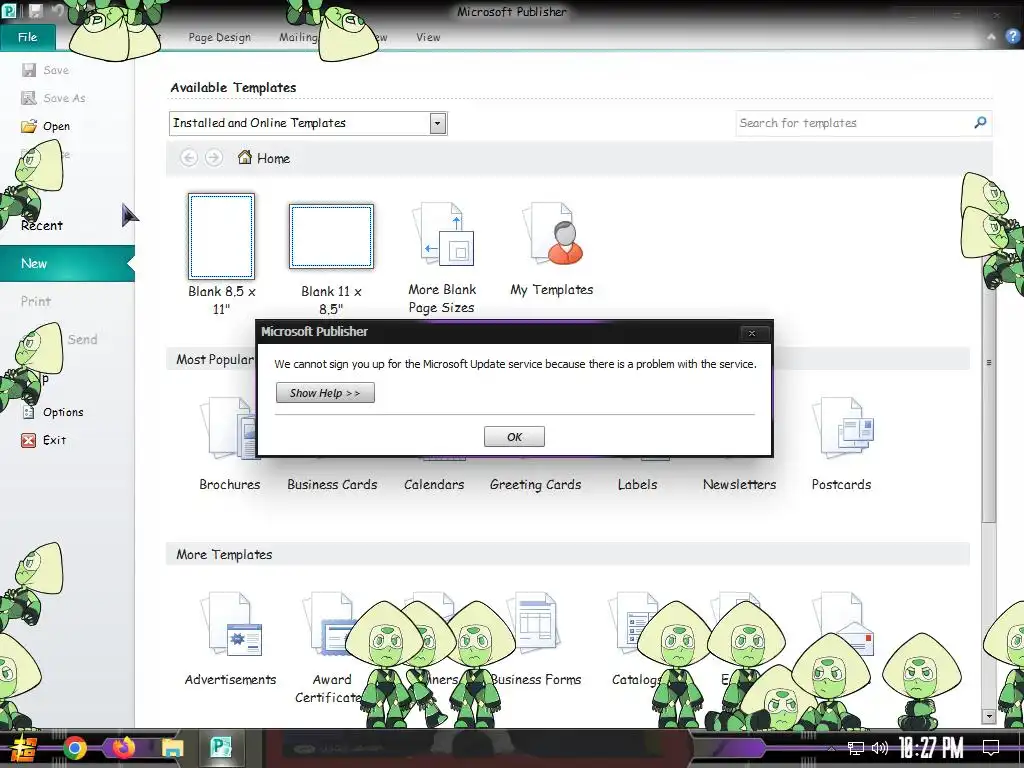The width and height of the screenshot is (1024, 768).
Task: Click the volume speaker tray icon
Action: [x=880, y=748]
